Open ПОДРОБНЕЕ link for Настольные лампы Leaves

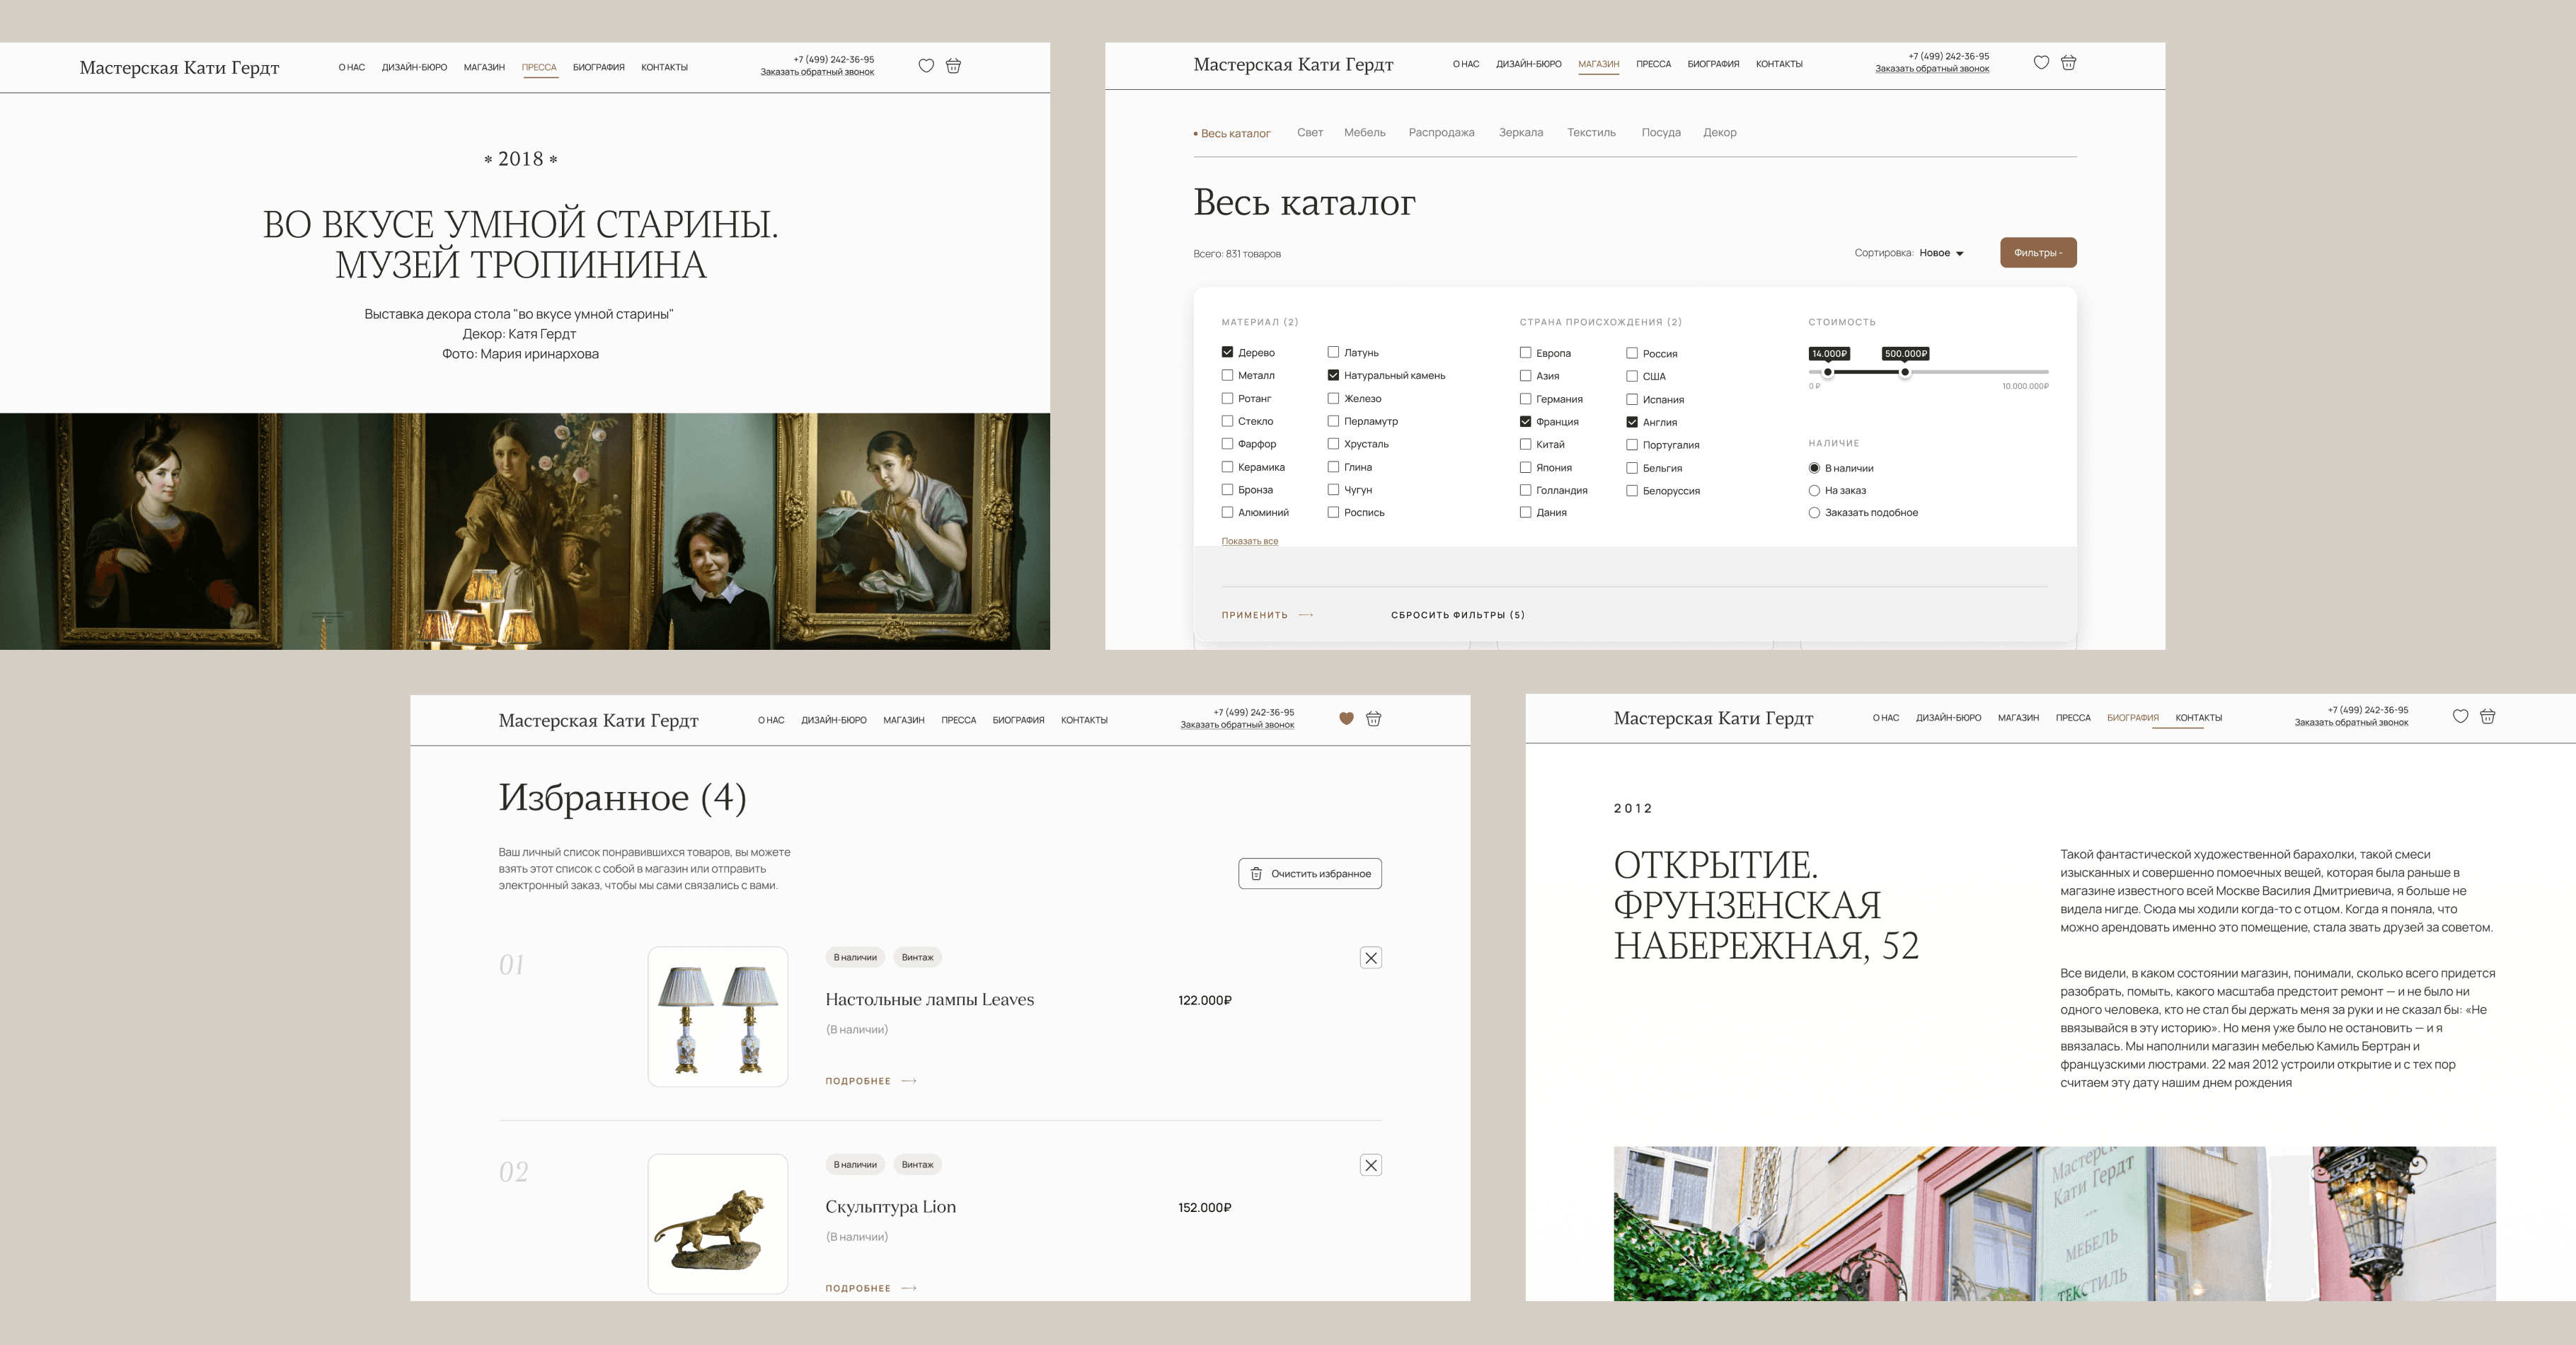(858, 1081)
